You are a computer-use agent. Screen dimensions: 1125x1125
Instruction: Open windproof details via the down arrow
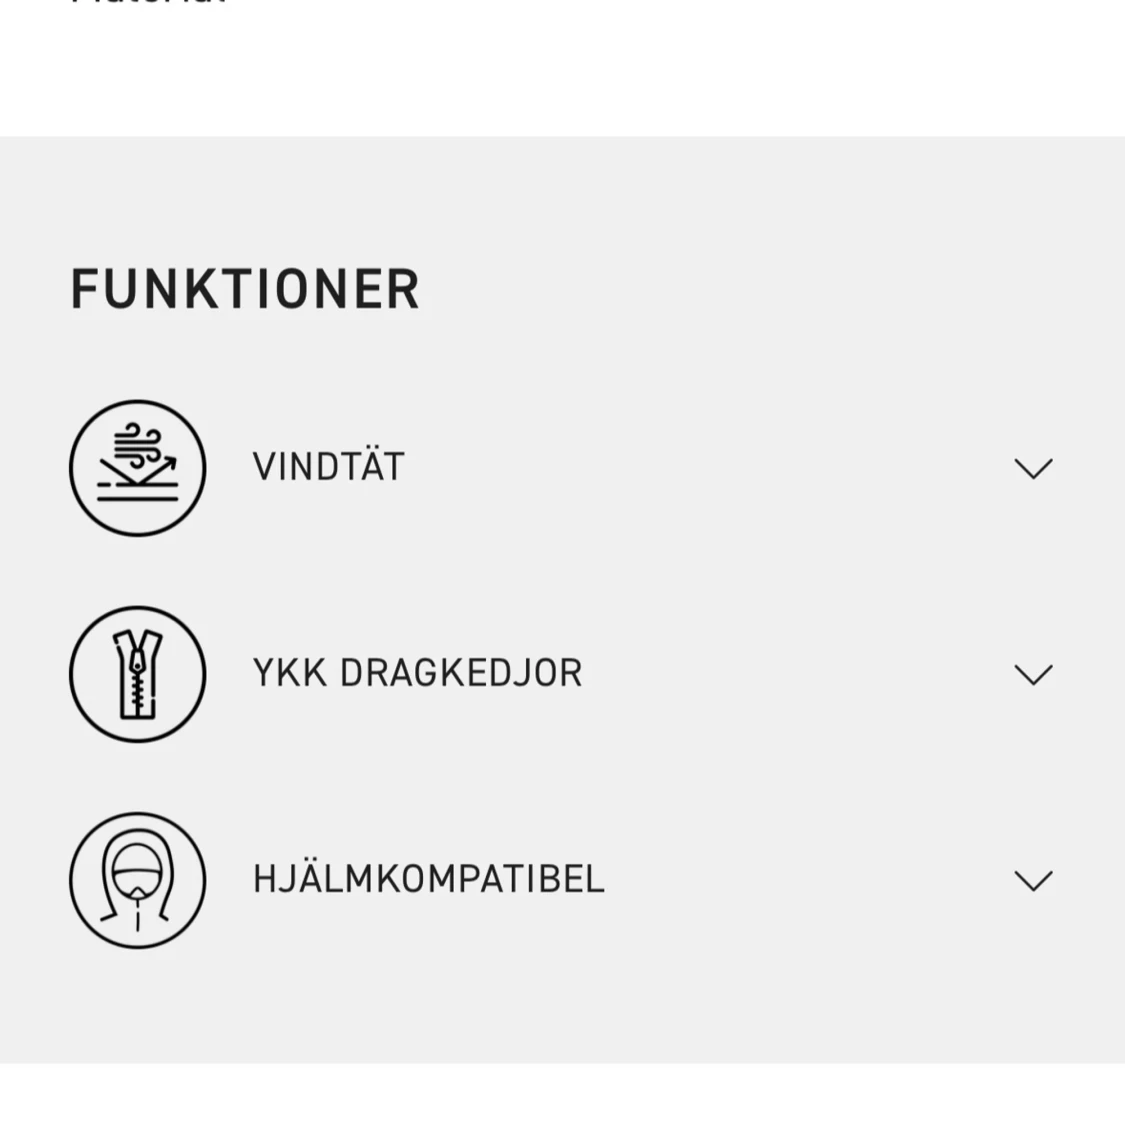click(x=1033, y=468)
